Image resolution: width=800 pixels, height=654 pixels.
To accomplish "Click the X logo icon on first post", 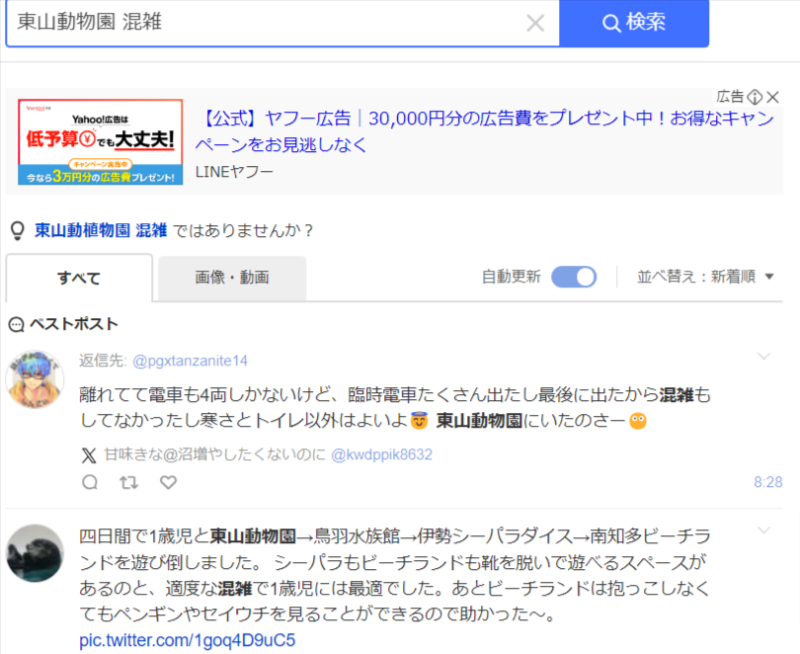I will click(89, 455).
